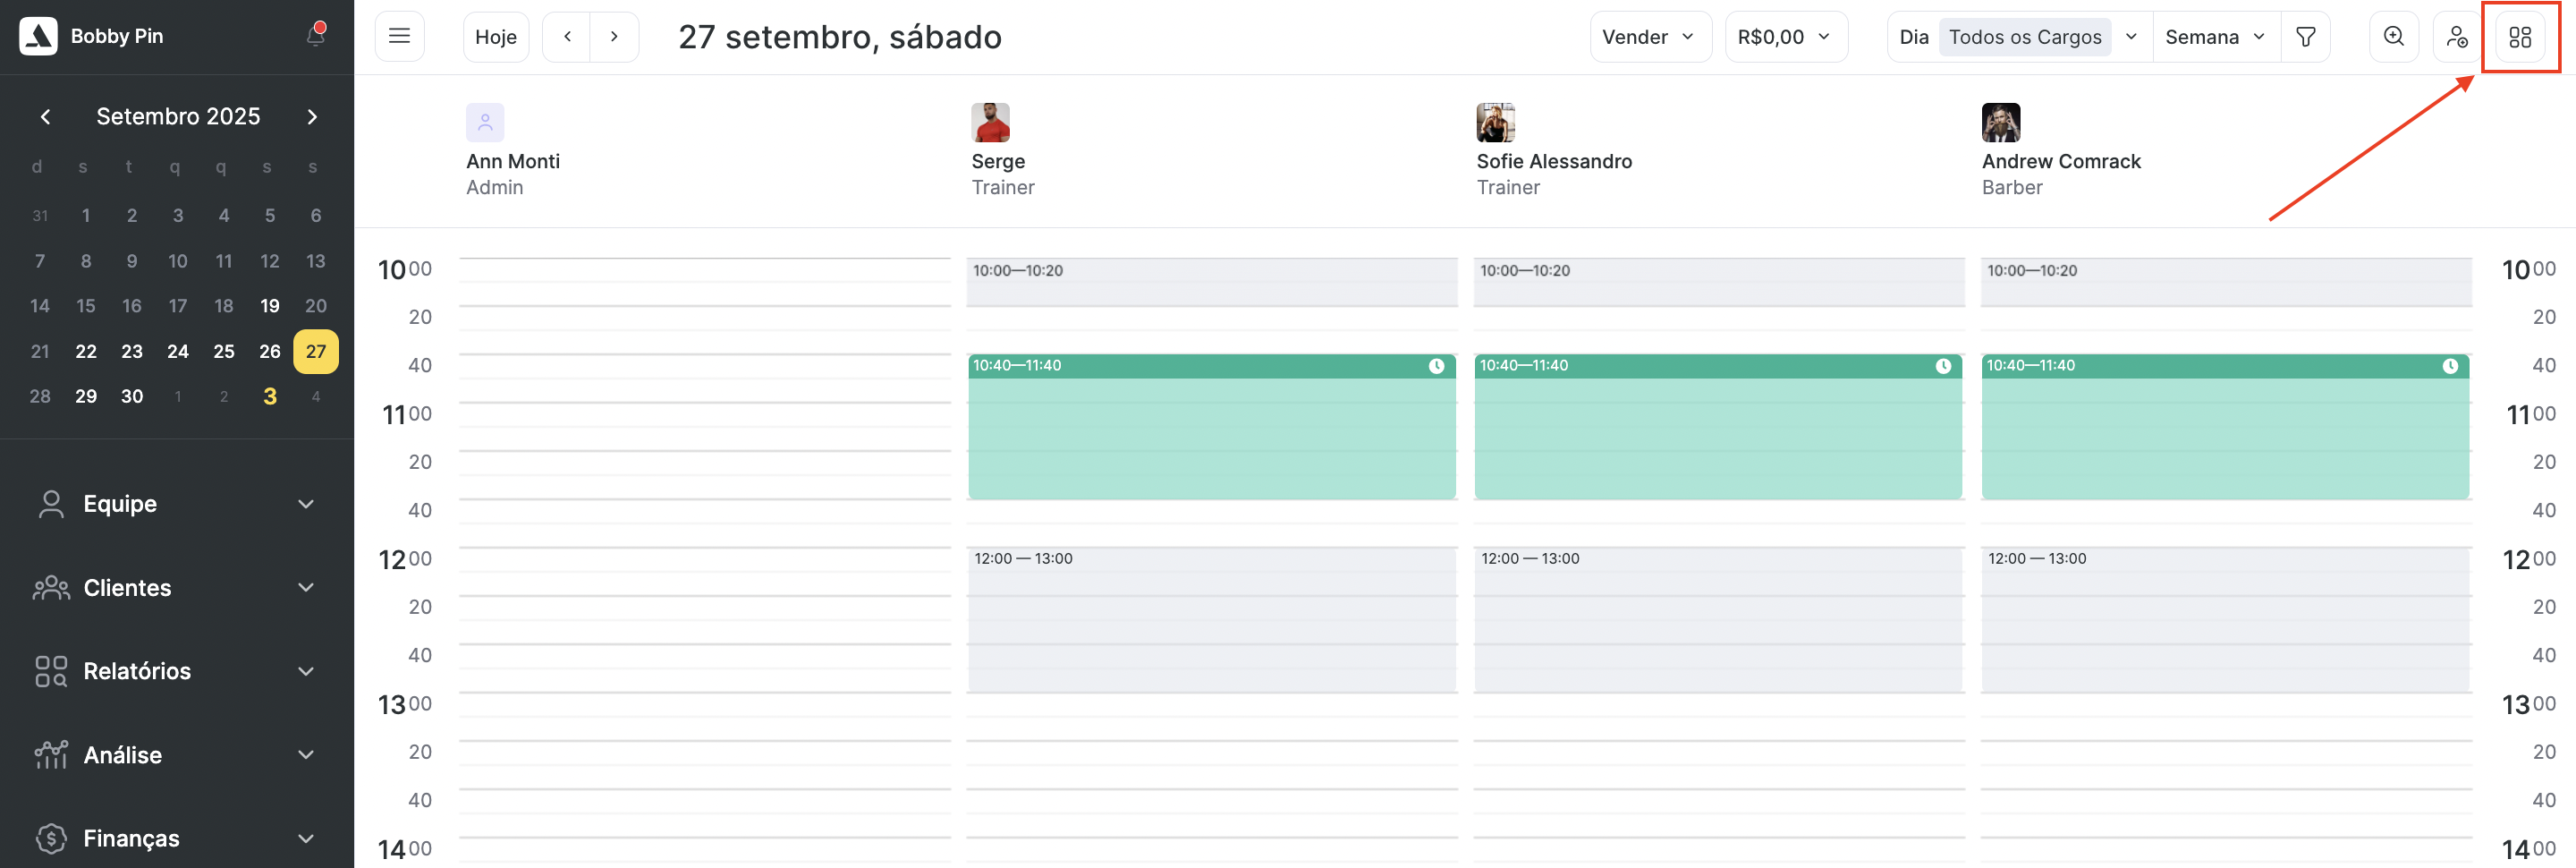Expand the Finanças sidebar section
Image resolution: width=2576 pixels, height=868 pixels.
pos(176,838)
